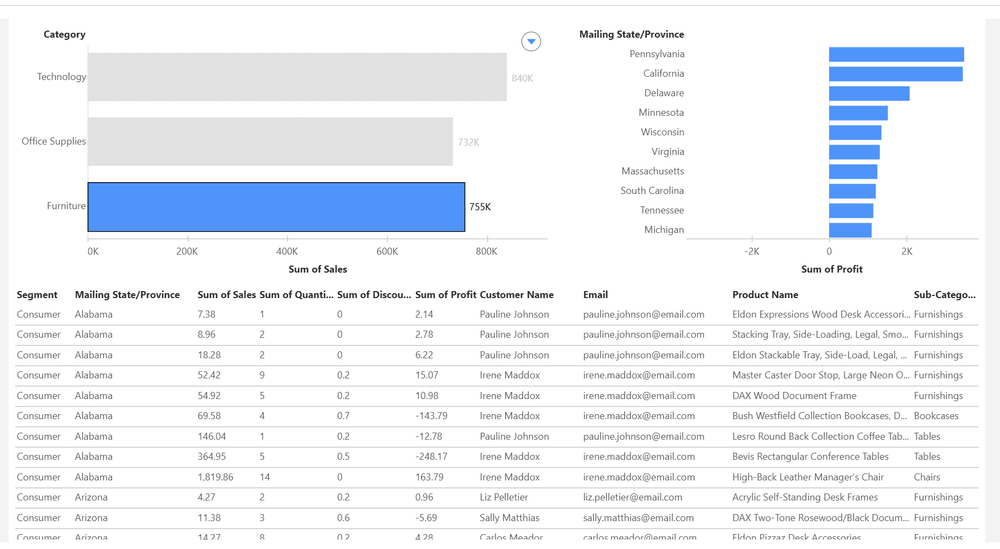Image resolution: width=1000 pixels, height=549 pixels.
Task: Select the Office Supplies sales bar
Action: point(270,142)
